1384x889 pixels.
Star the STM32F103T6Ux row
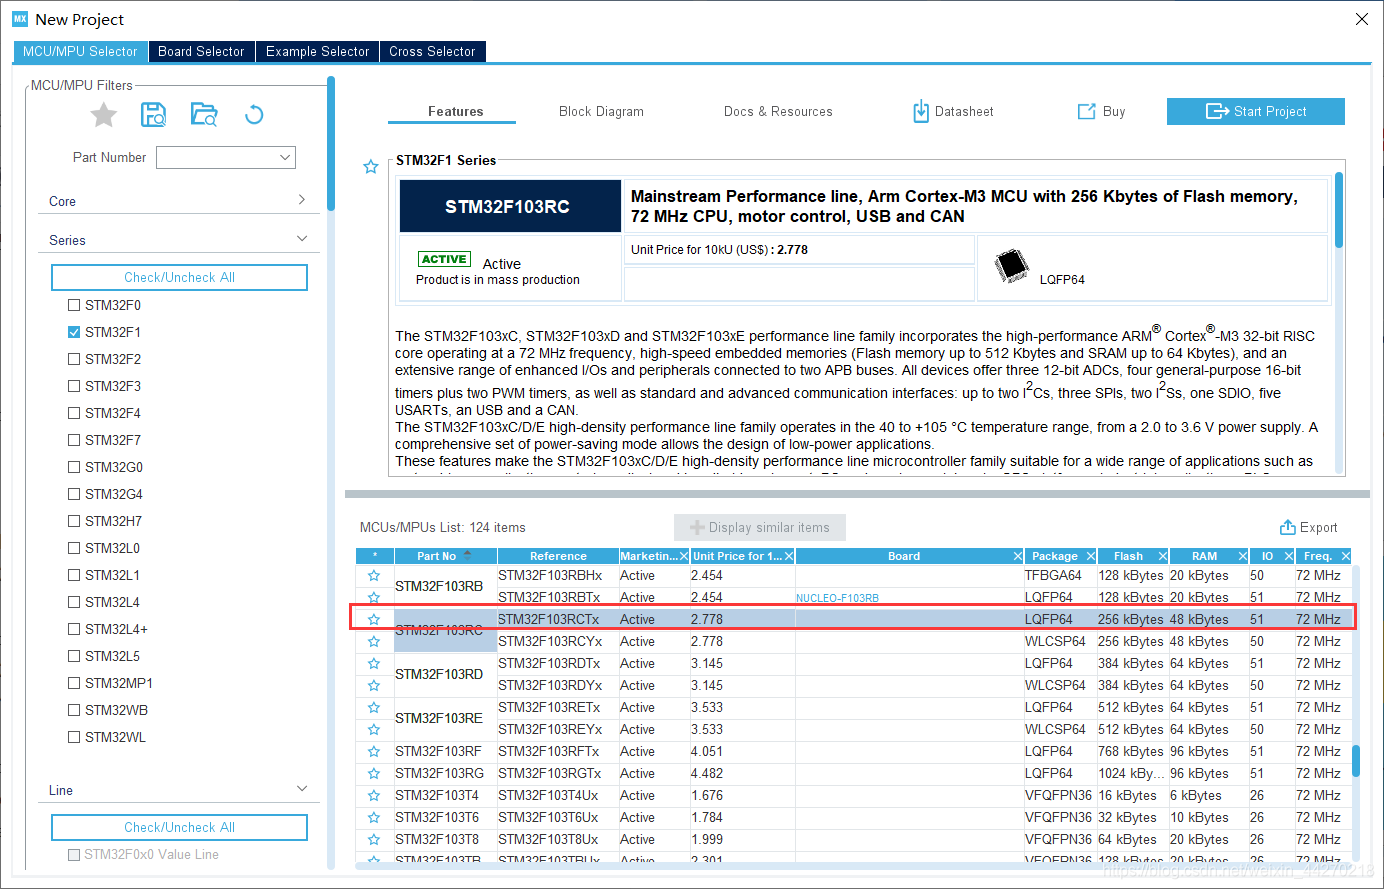pos(374,818)
